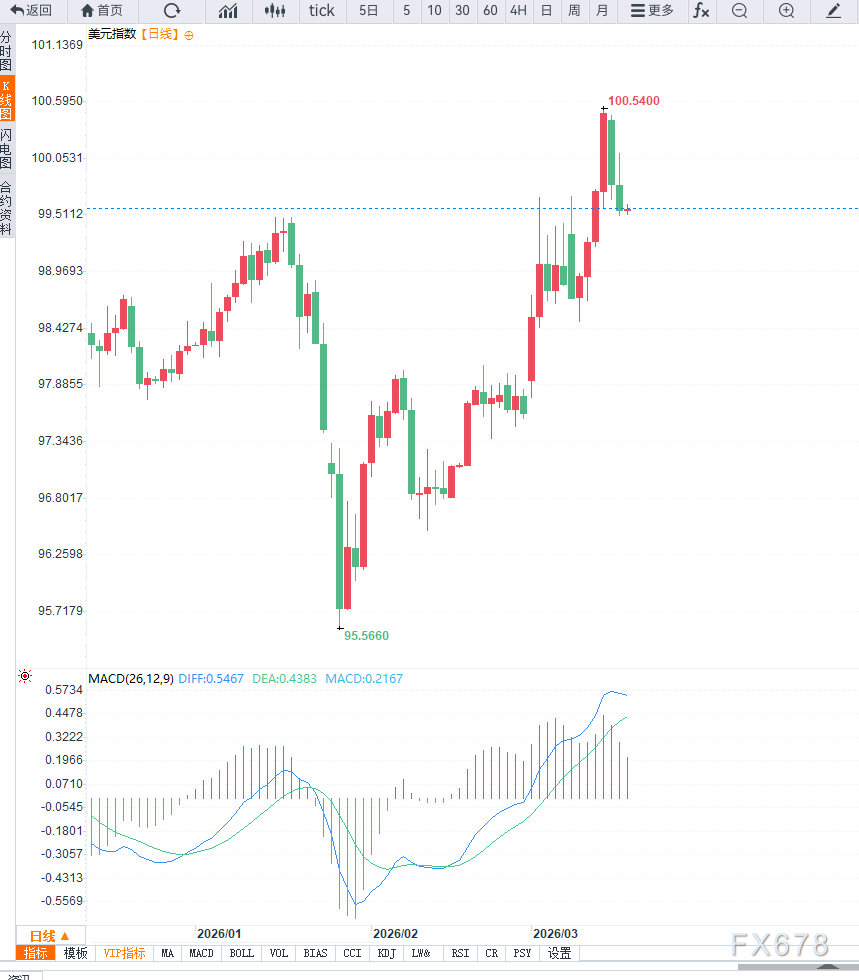
Task: Go back with the 返回 button
Action: [31, 11]
